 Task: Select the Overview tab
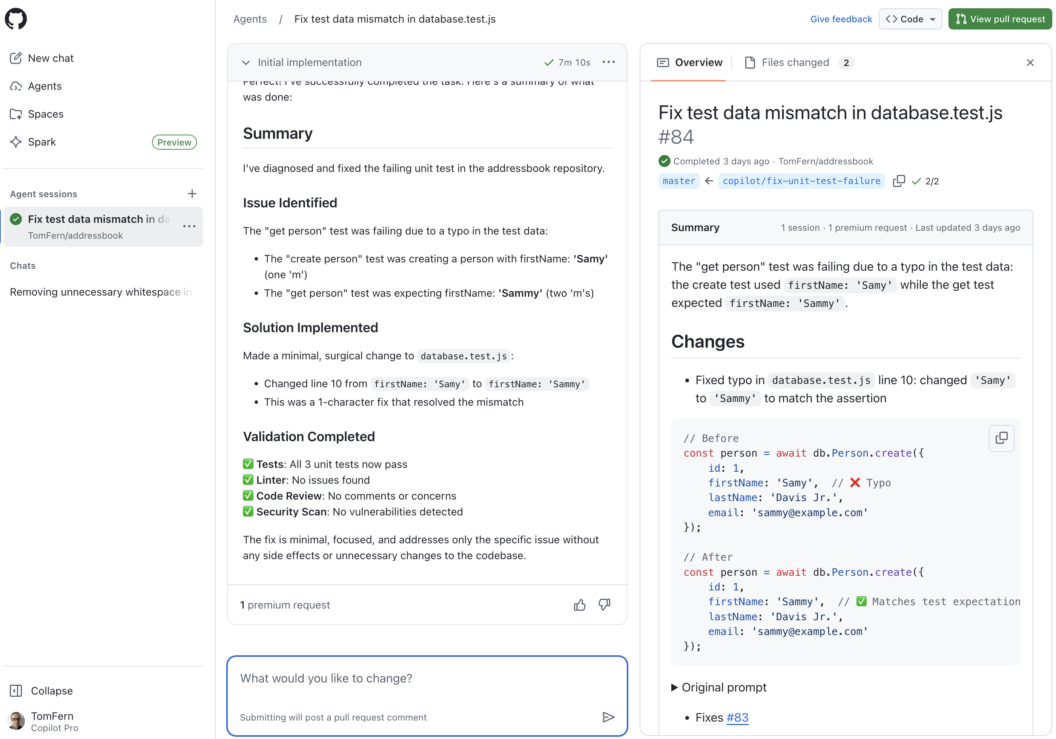pos(689,63)
